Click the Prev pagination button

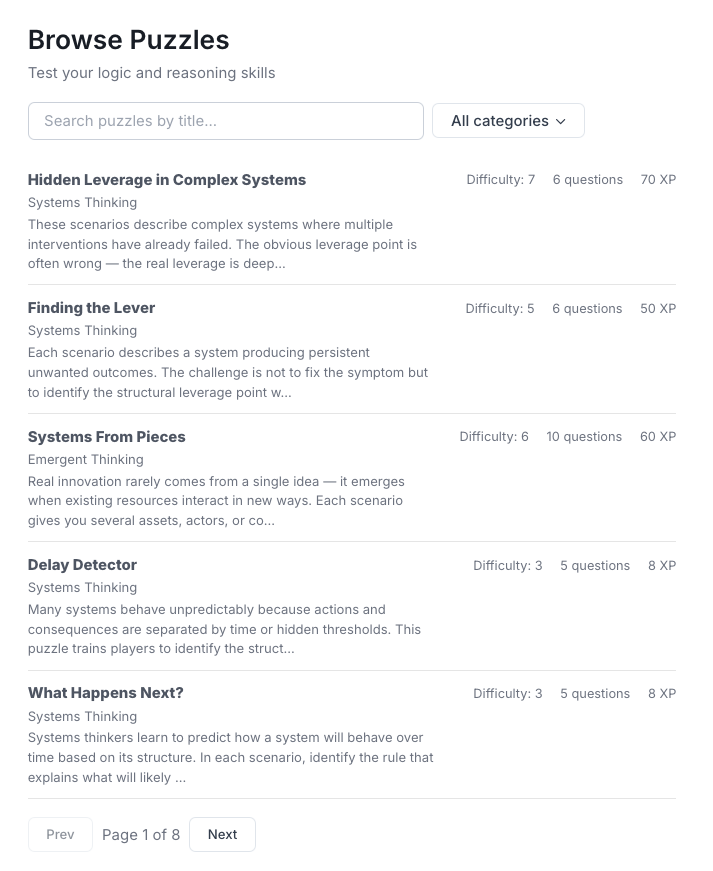pos(60,834)
